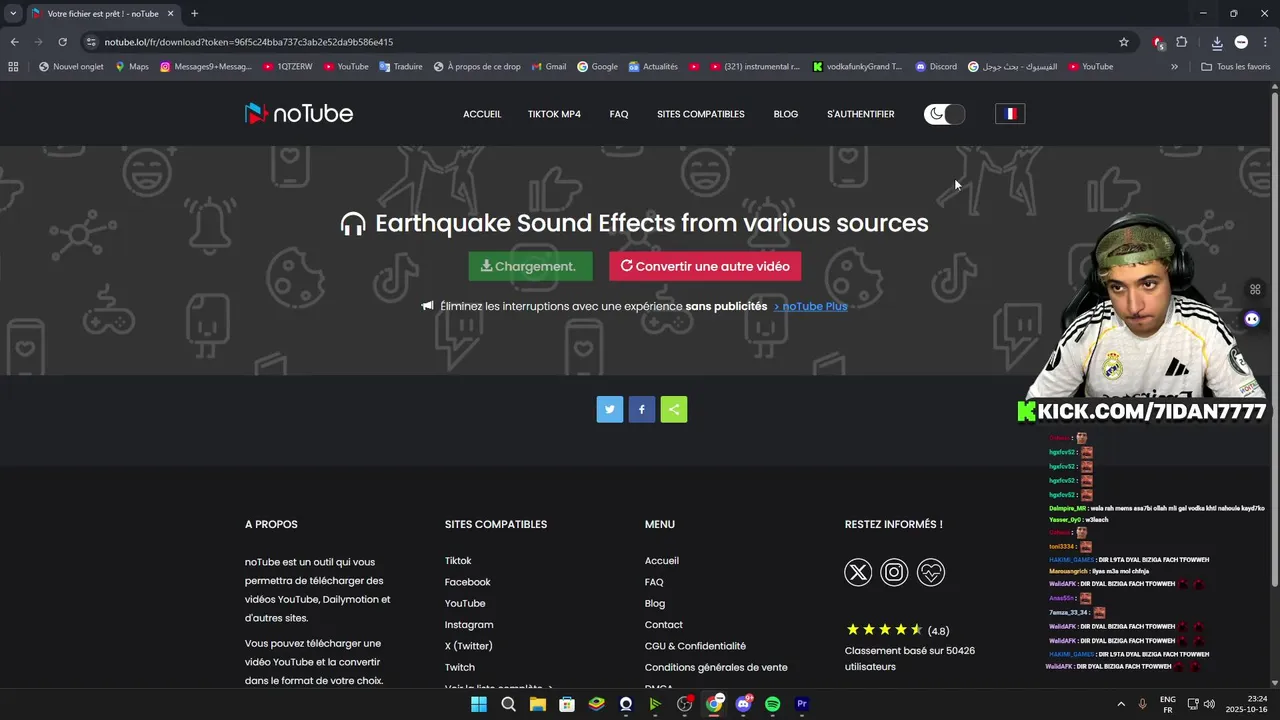Open Chrome extensions puzzle icon
Screen dimensions: 1280x720
click(x=1182, y=42)
